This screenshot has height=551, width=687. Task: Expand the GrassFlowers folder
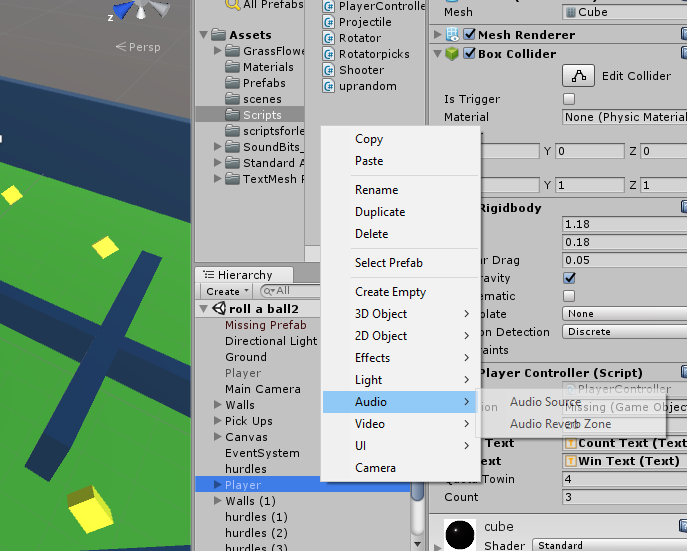[x=217, y=51]
